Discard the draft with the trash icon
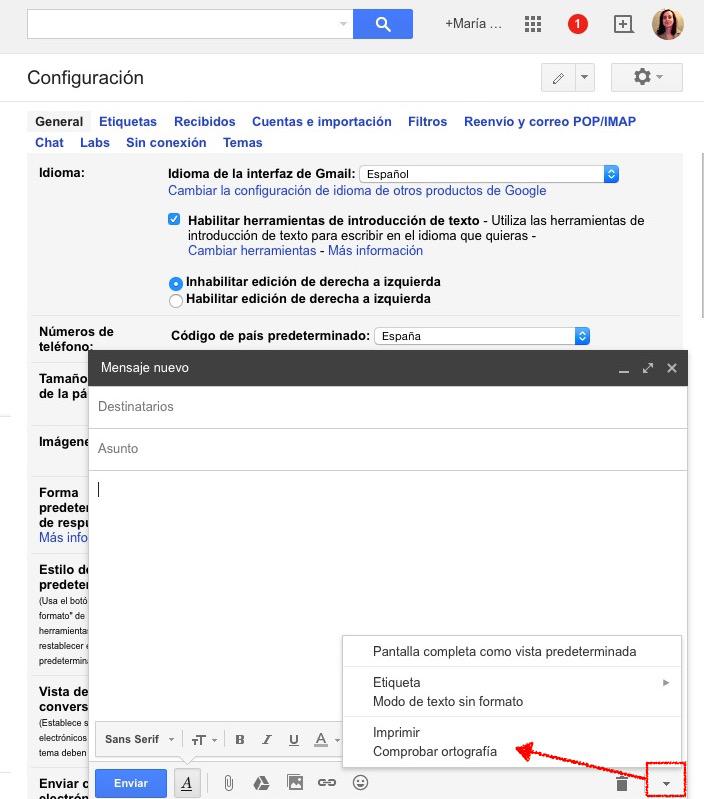Screen dimensions: 704x799 coord(622,783)
